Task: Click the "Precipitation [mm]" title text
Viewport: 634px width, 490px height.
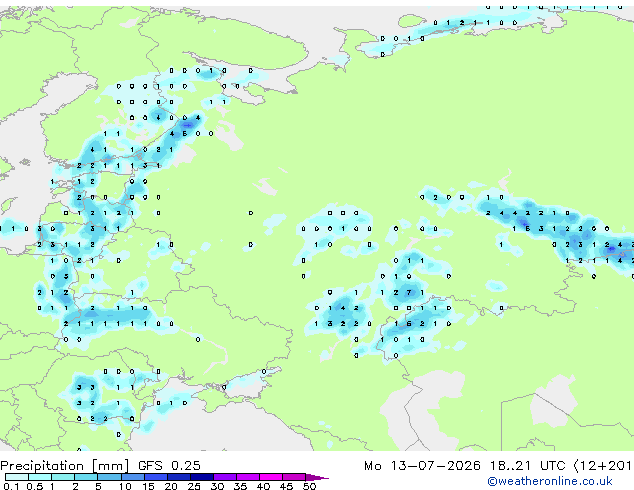Action: pos(65,466)
